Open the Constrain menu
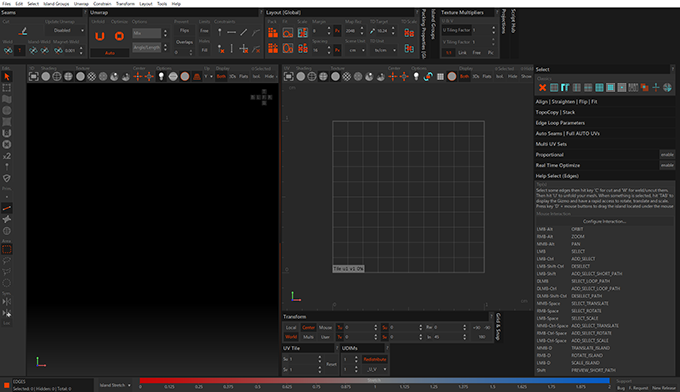The width and height of the screenshot is (680, 392). [102, 3]
